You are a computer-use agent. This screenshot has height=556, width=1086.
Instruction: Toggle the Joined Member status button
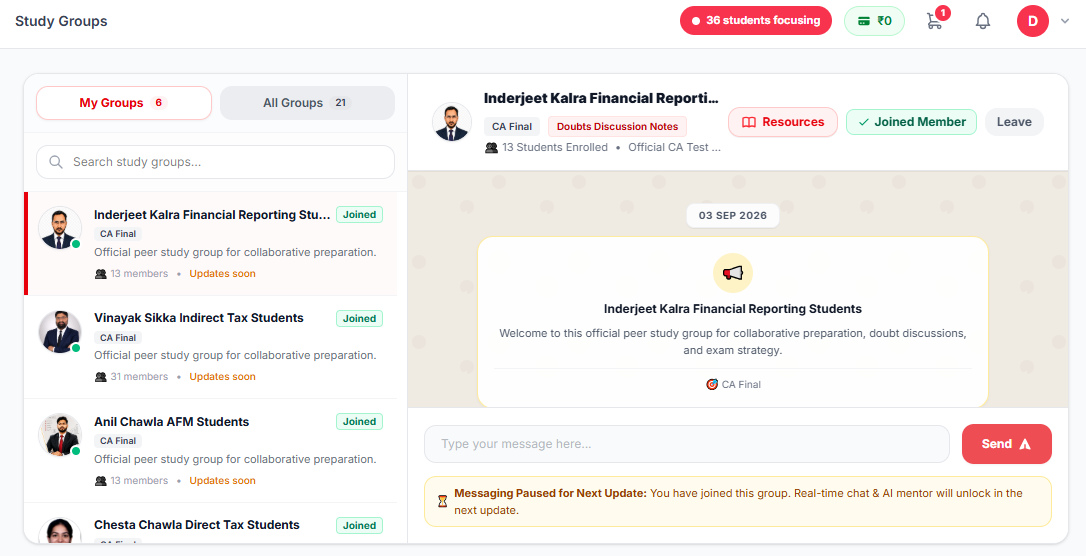click(911, 122)
